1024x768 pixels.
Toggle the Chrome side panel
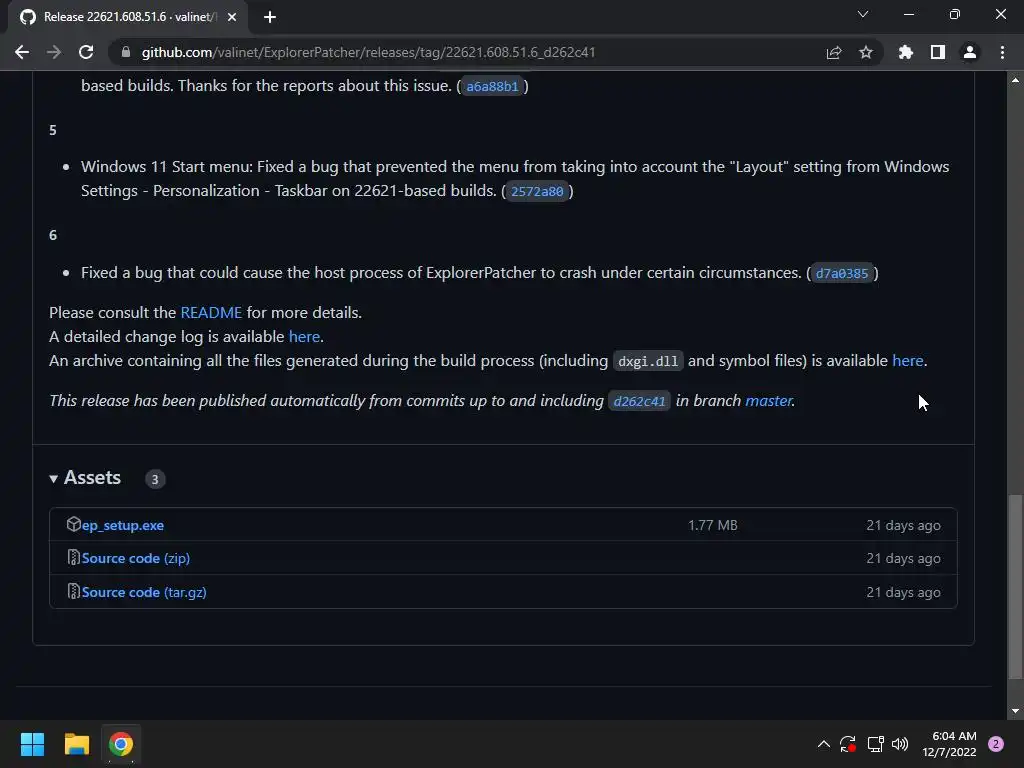click(938, 52)
